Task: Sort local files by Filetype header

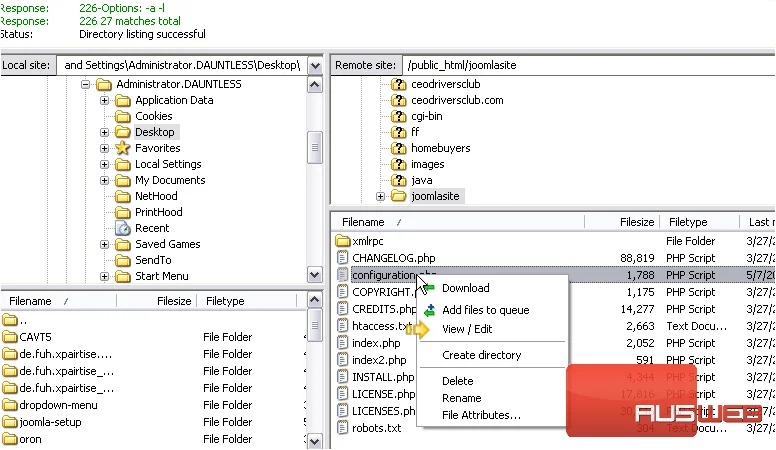Action: coord(246,301)
